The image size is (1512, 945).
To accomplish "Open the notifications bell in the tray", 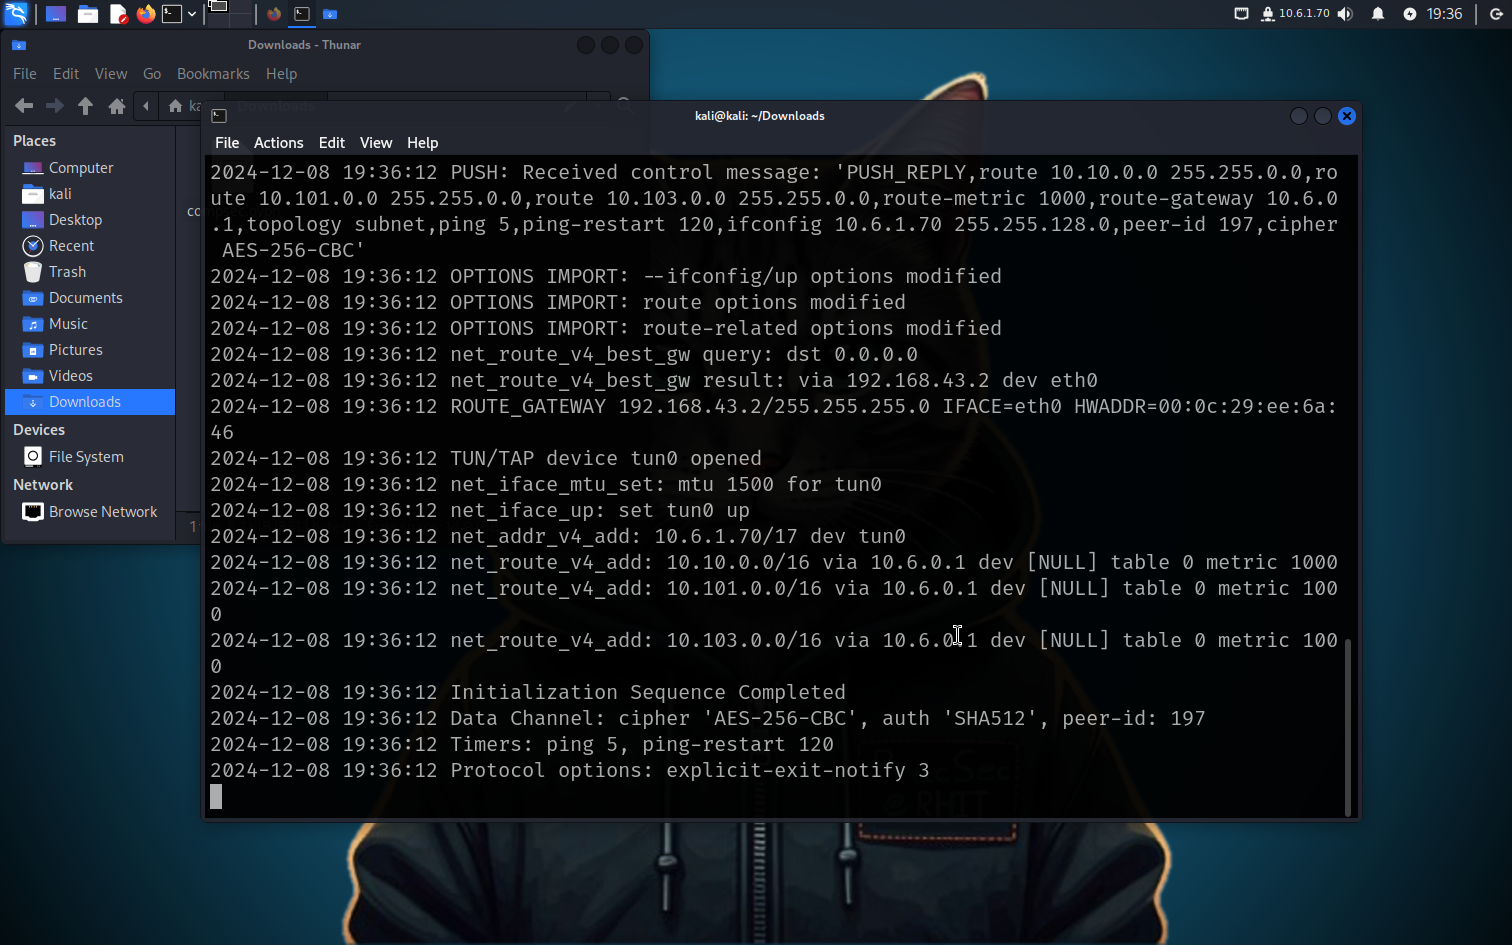I will pos(1378,13).
